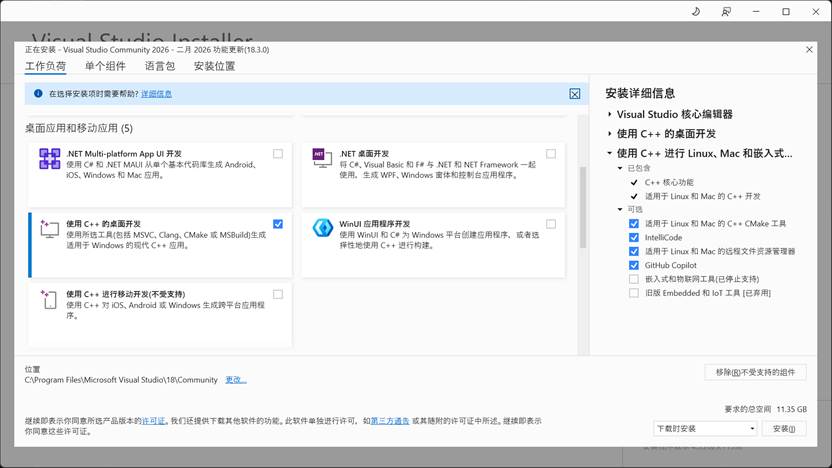This screenshot has width=832, height=468.
Task: Uncheck the GitHub Copilot component
Action: pos(634,265)
